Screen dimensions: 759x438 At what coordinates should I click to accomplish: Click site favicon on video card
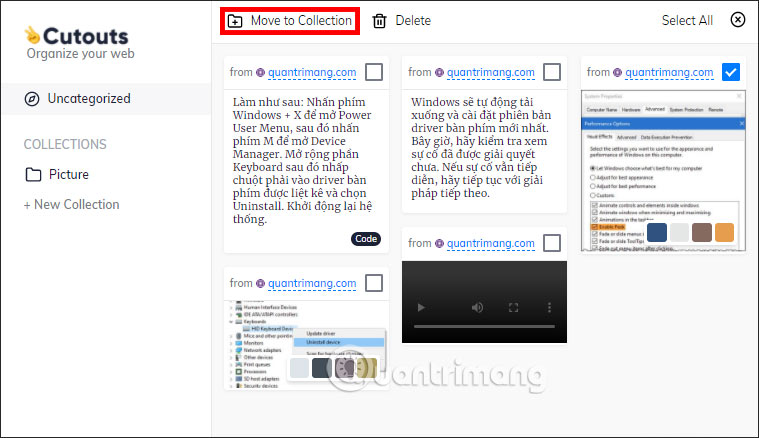click(x=439, y=243)
